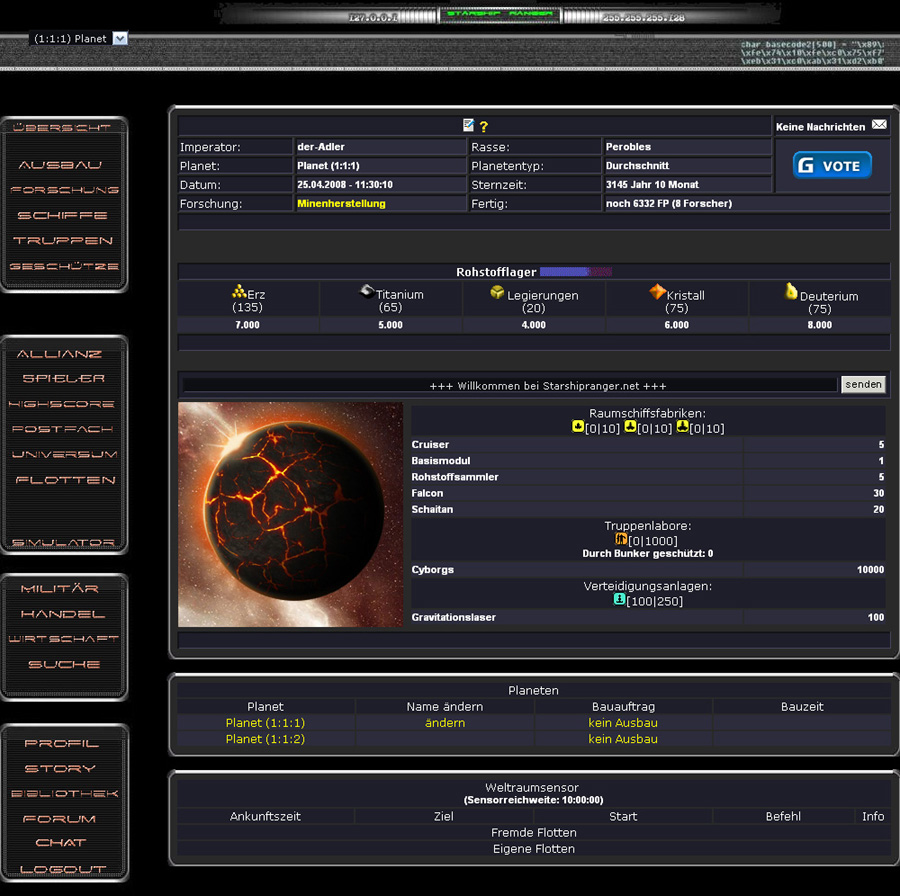Open the messages envelope icon

click(x=879, y=125)
